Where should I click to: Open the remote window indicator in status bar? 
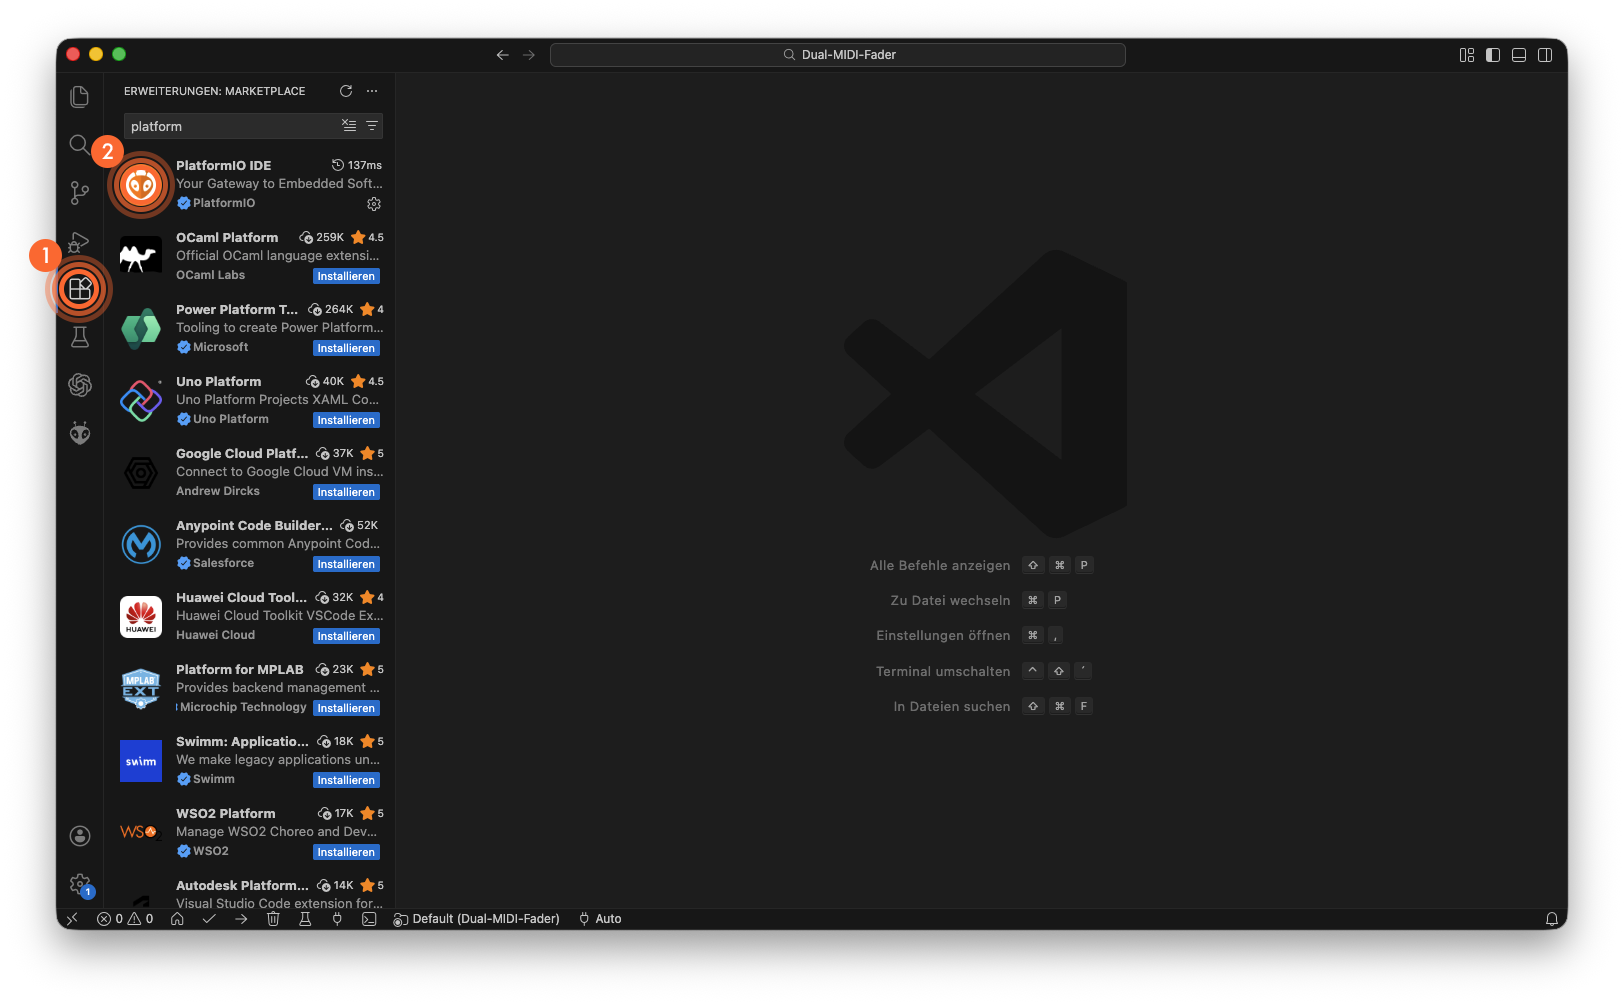click(72, 919)
